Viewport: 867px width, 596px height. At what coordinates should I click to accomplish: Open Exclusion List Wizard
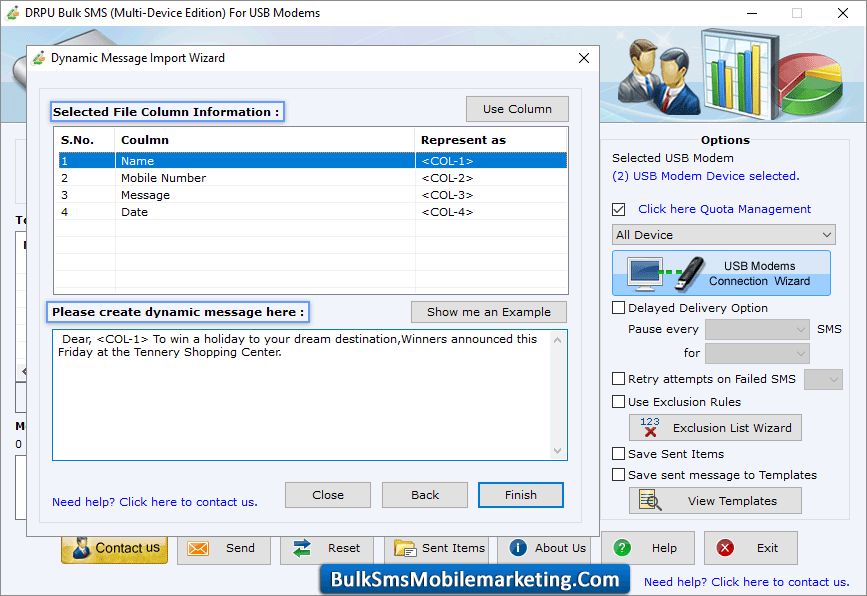(715, 427)
